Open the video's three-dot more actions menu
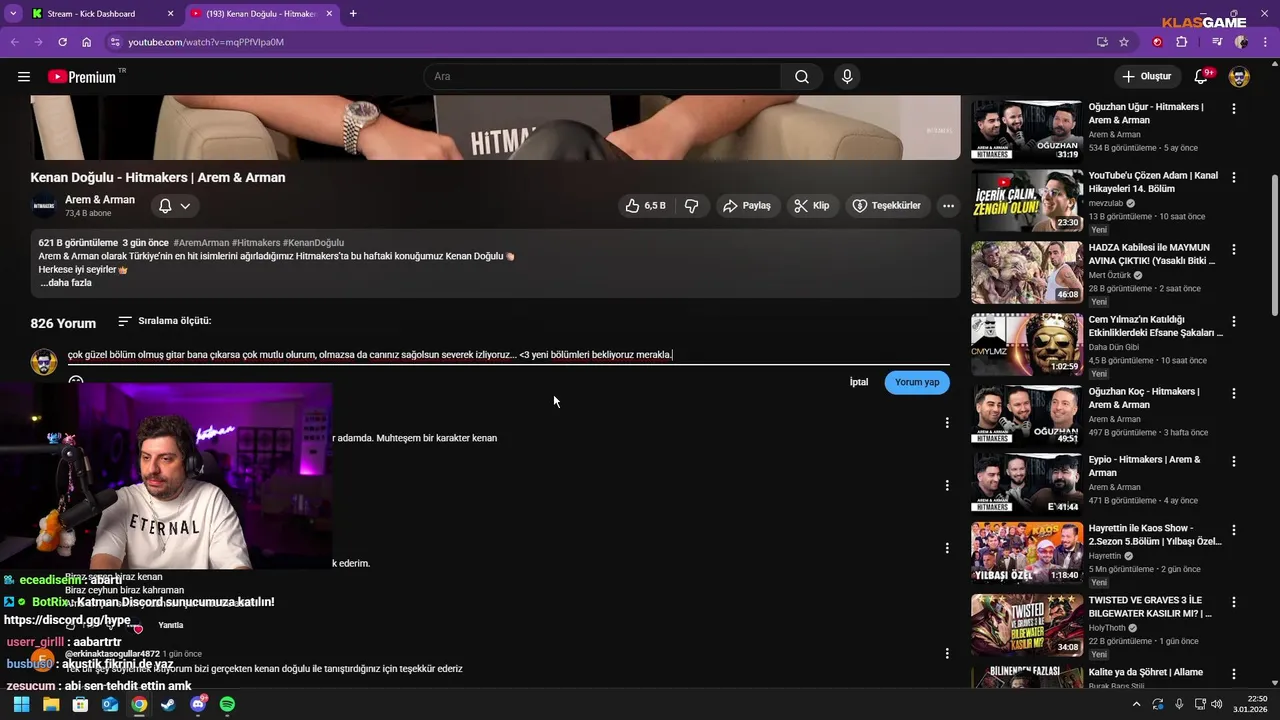 [948, 206]
